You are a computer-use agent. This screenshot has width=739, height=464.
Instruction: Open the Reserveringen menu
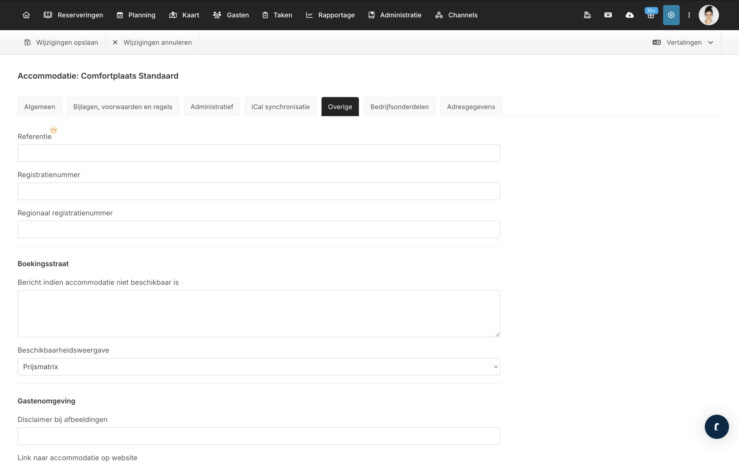tap(73, 15)
